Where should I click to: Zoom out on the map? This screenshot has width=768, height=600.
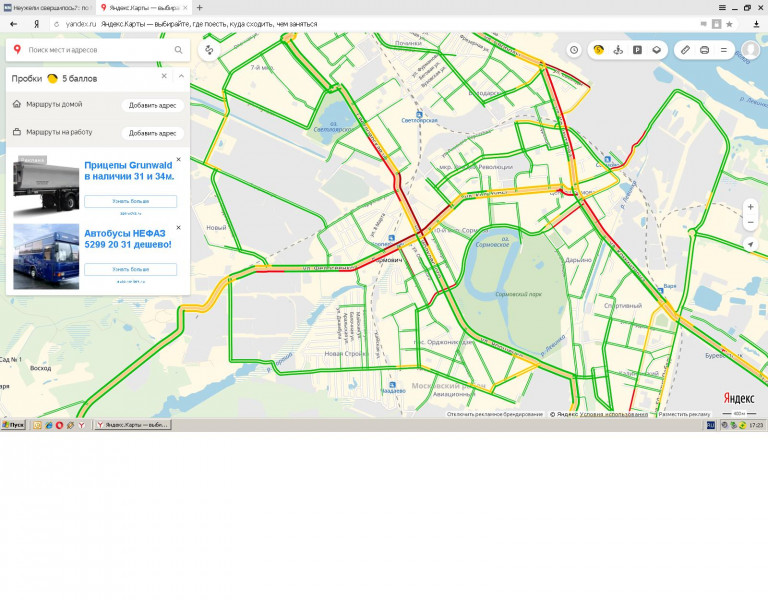click(750, 222)
